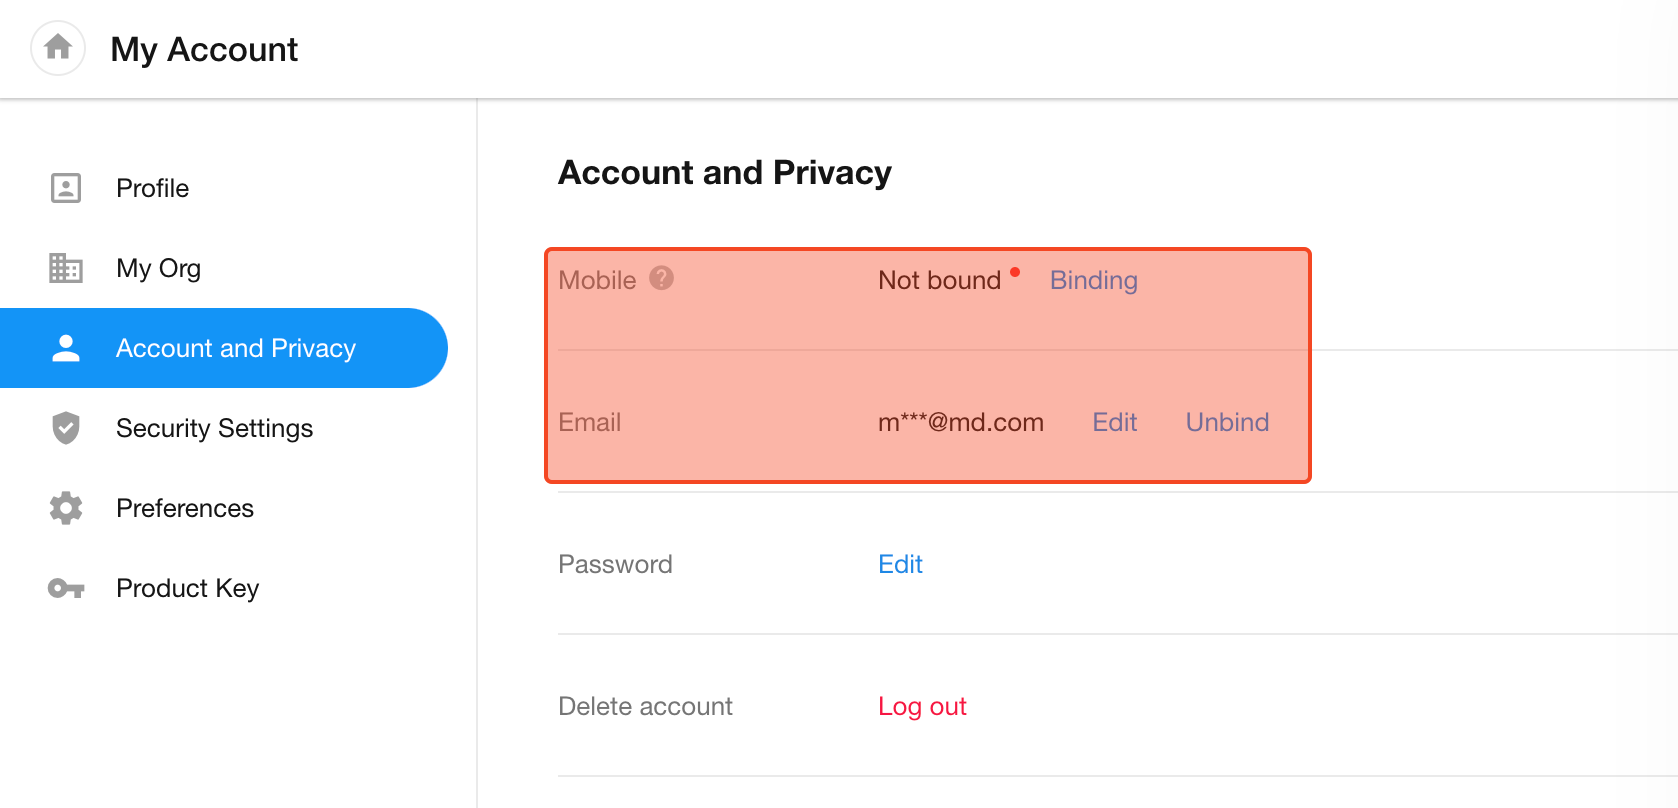This screenshot has height=808, width=1678.
Task: Click the Preferences gear icon
Action: coord(66,508)
